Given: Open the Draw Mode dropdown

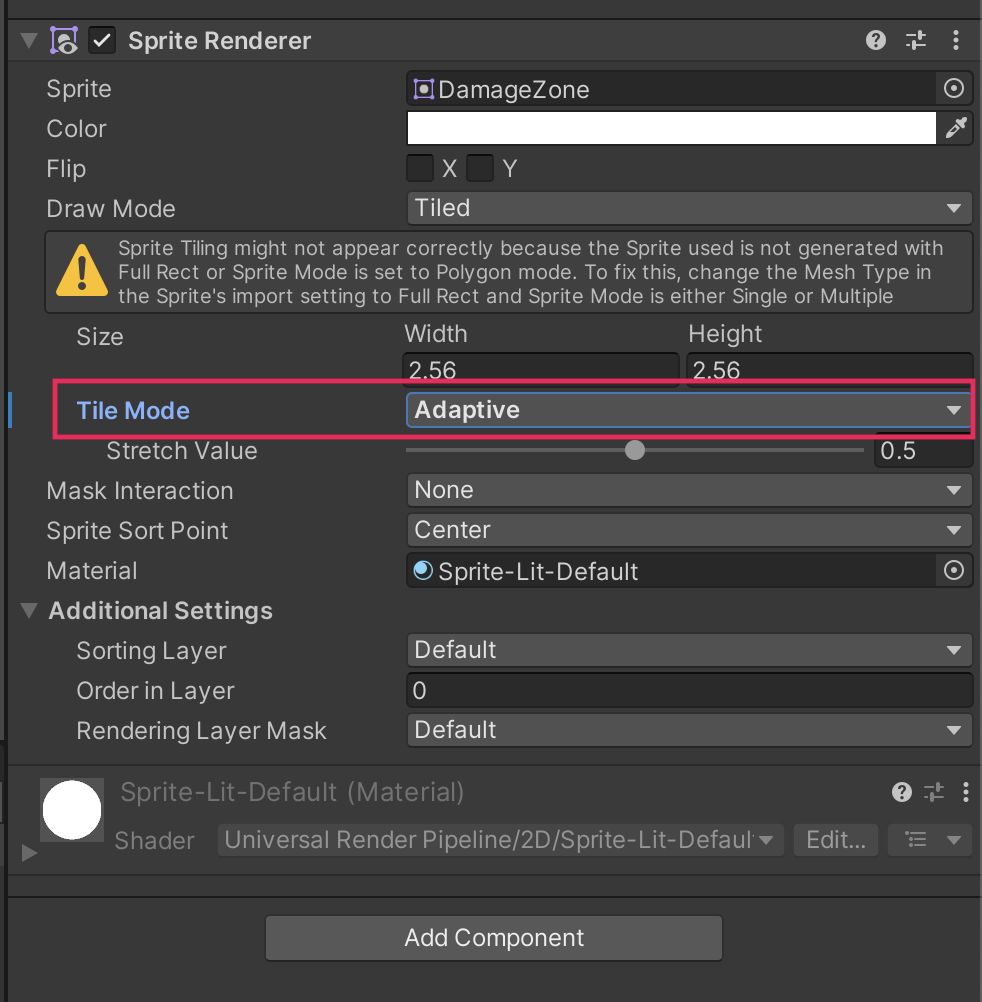Looking at the screenshot, I should (689, 209).
